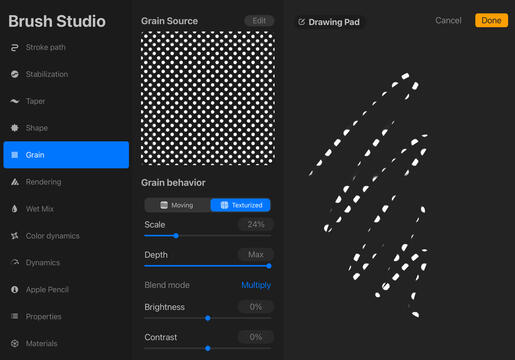Image resolution: width=515 pixels, height=360 pixels.
Task: Go to the Shape section
Action: pos(66,128)
